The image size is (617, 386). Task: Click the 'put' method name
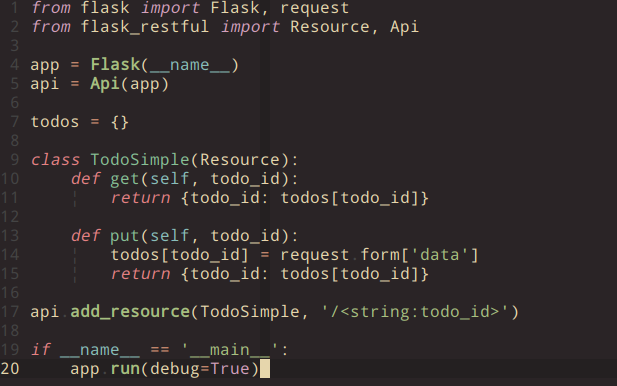(125, 236)
